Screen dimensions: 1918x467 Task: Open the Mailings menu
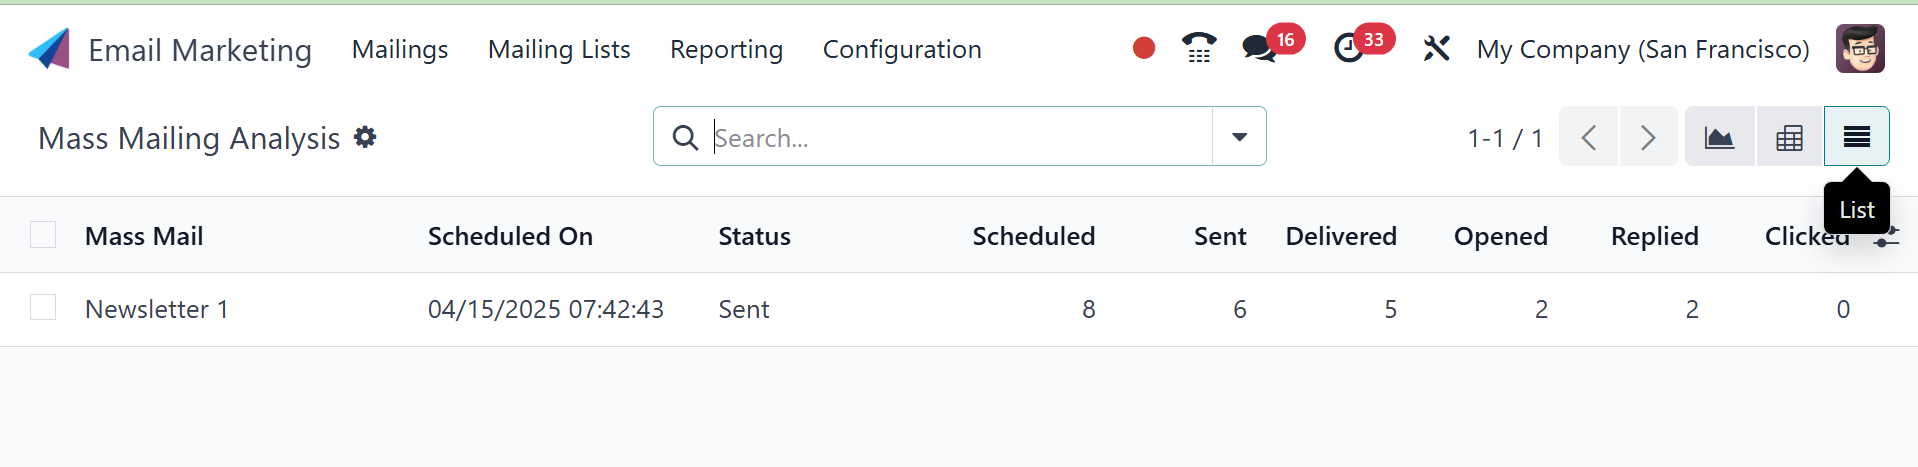coord(400,49)
